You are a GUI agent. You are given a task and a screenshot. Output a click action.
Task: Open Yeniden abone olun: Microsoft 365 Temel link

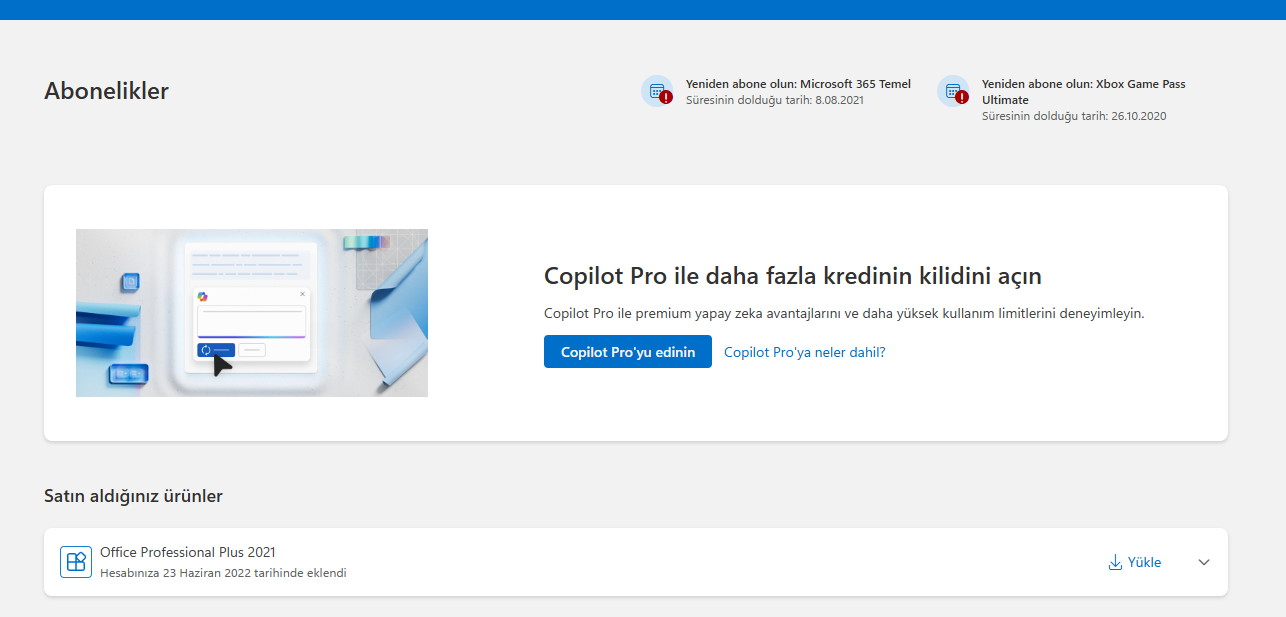798,84
